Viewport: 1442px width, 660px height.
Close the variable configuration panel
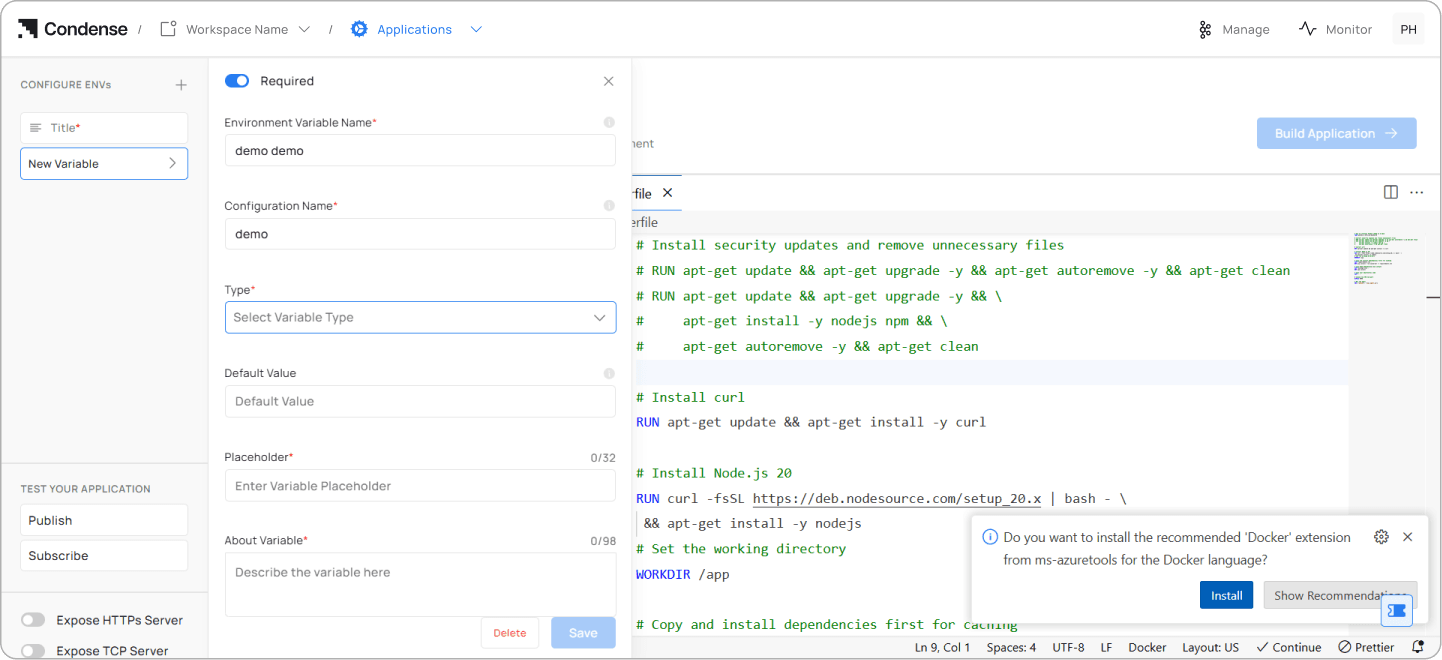608,81
